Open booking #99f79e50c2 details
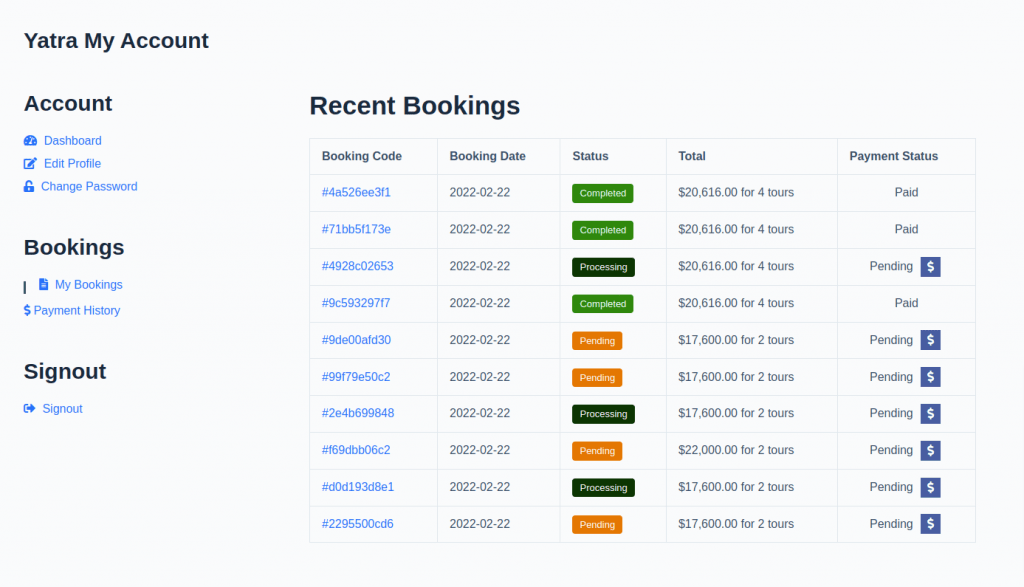Viewport: 1024px width, 587px height. [x=356, y=377]
